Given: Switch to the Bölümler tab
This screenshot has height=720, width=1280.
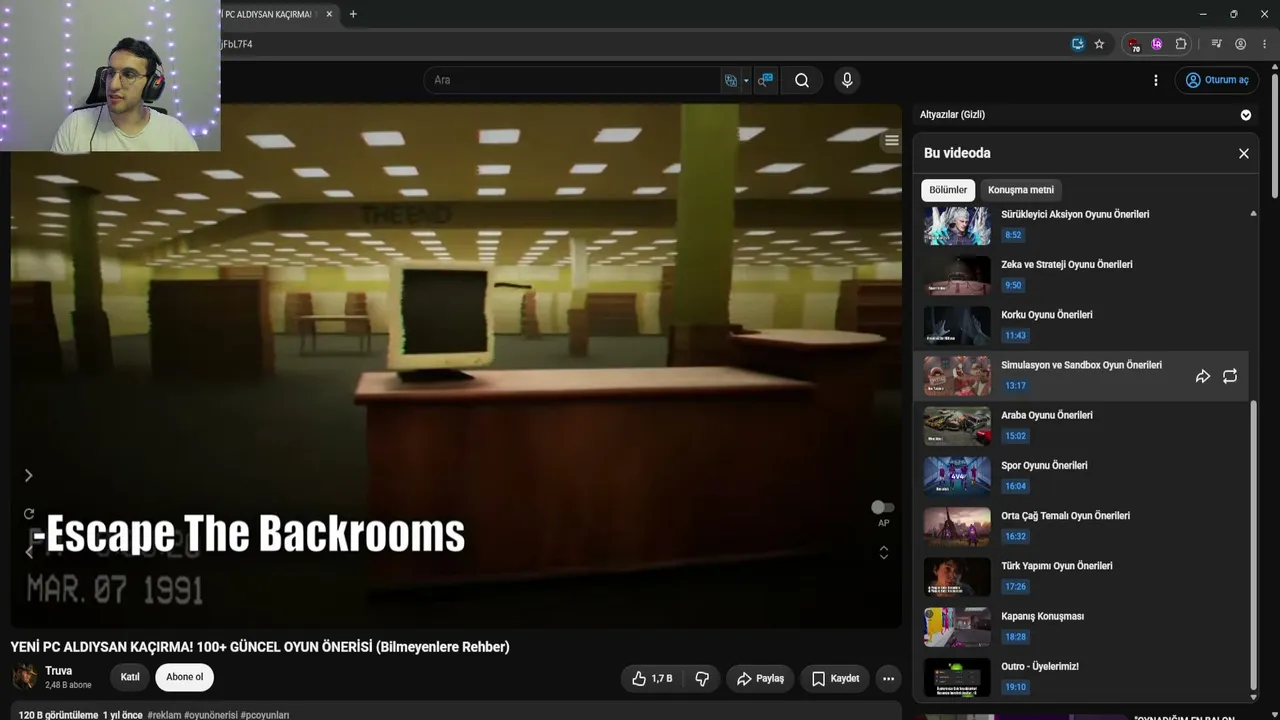Looking at the screenshot, I should (948, 190).
